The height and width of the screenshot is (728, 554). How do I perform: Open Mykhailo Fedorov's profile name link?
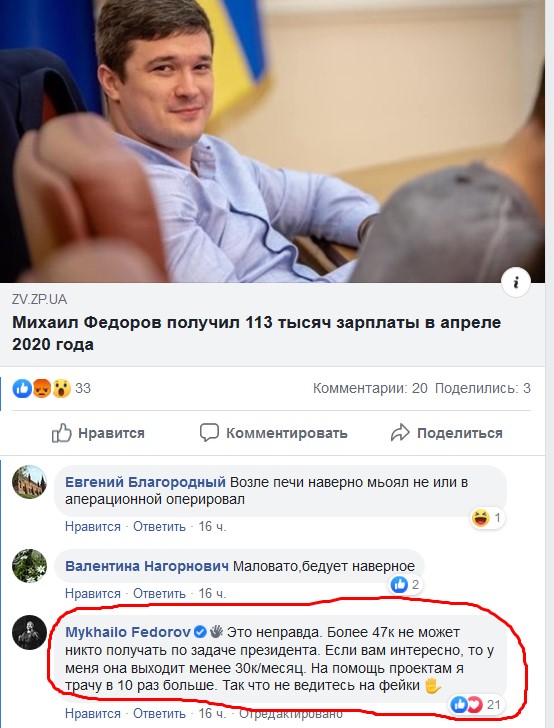tap(128, 632)
